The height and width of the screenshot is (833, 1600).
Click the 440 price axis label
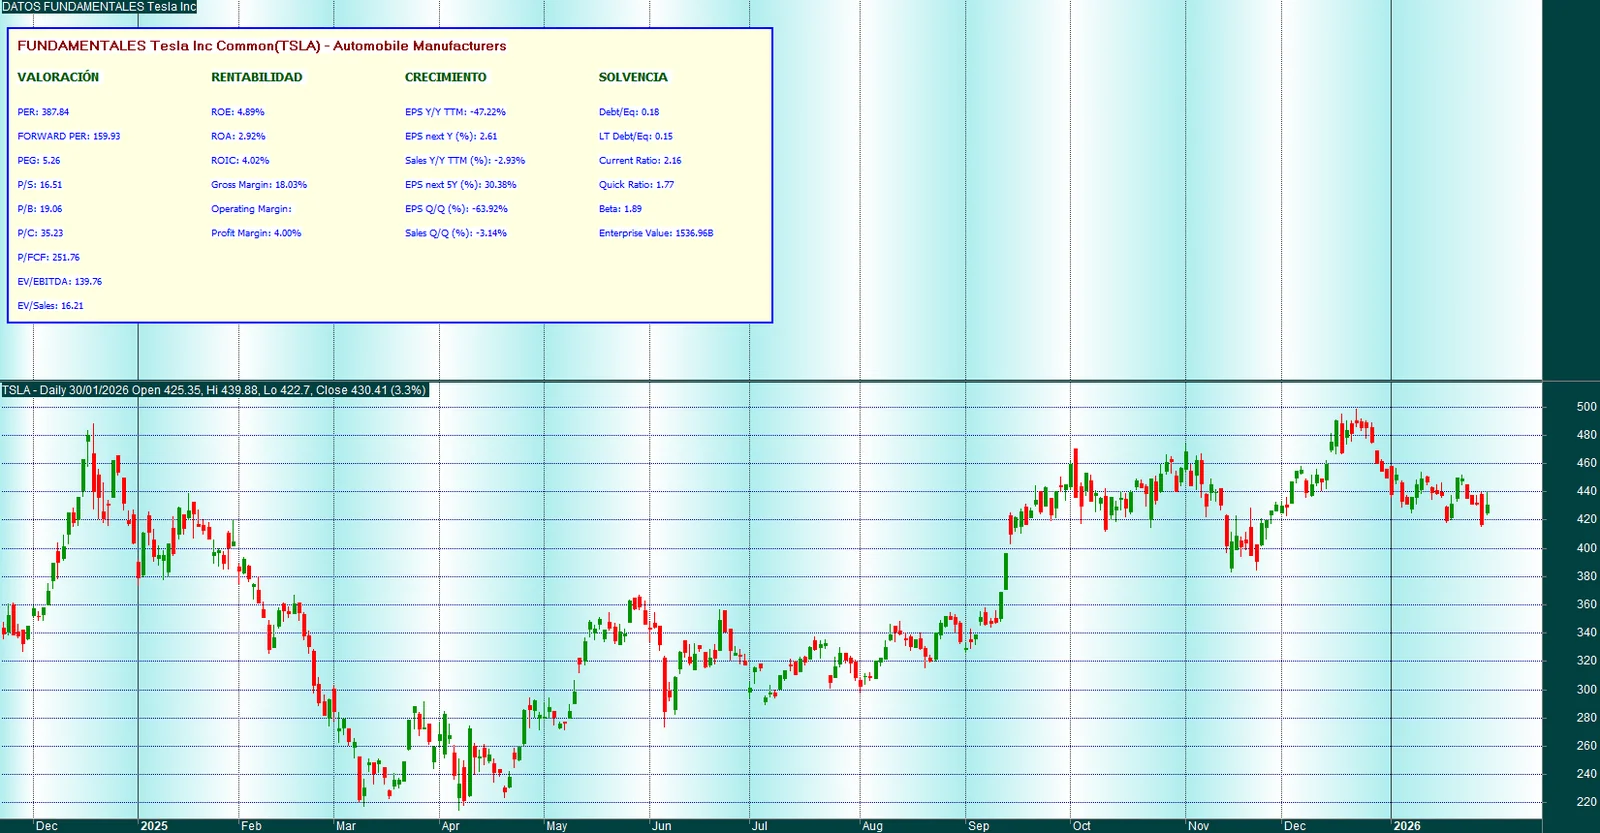point(1586,491)
